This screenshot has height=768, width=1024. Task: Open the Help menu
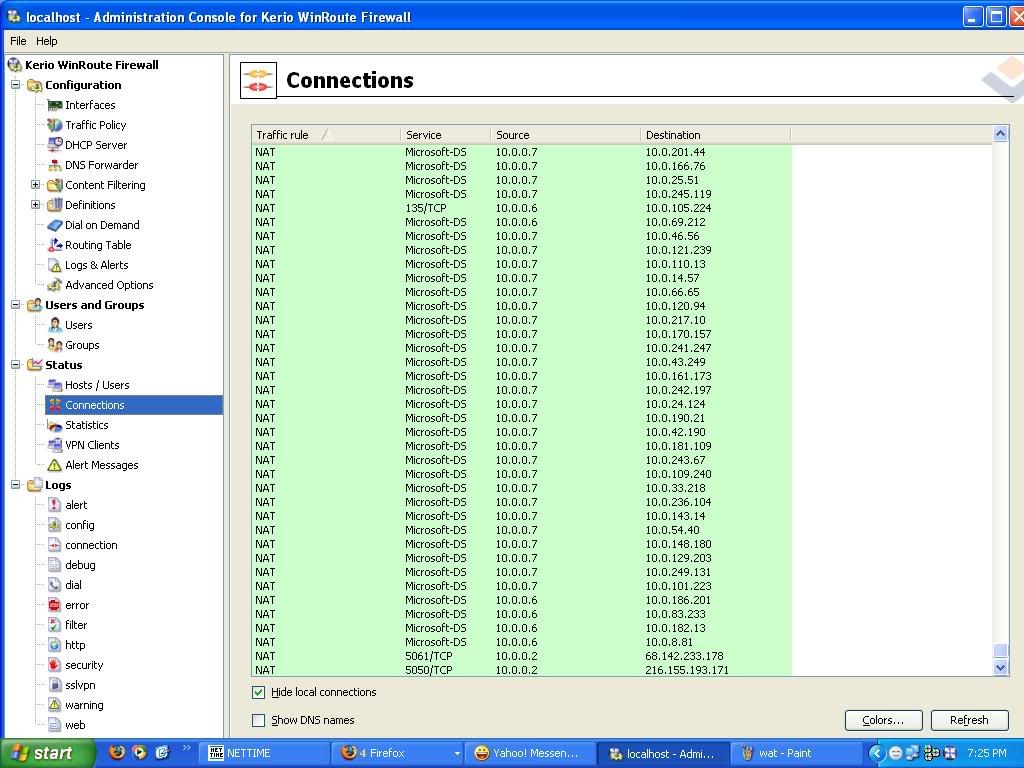point(46,41)
